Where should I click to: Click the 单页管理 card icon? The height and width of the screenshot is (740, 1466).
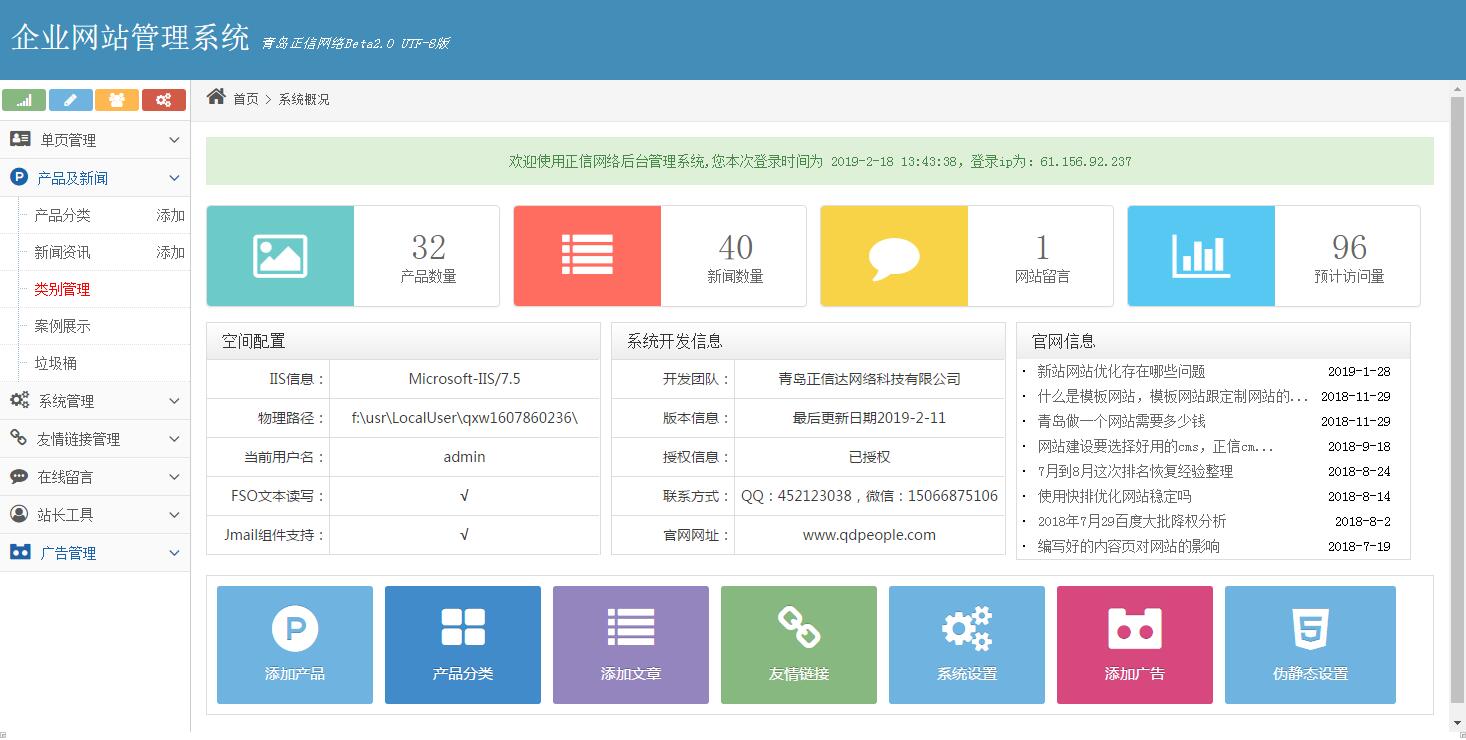pos(20,139)
